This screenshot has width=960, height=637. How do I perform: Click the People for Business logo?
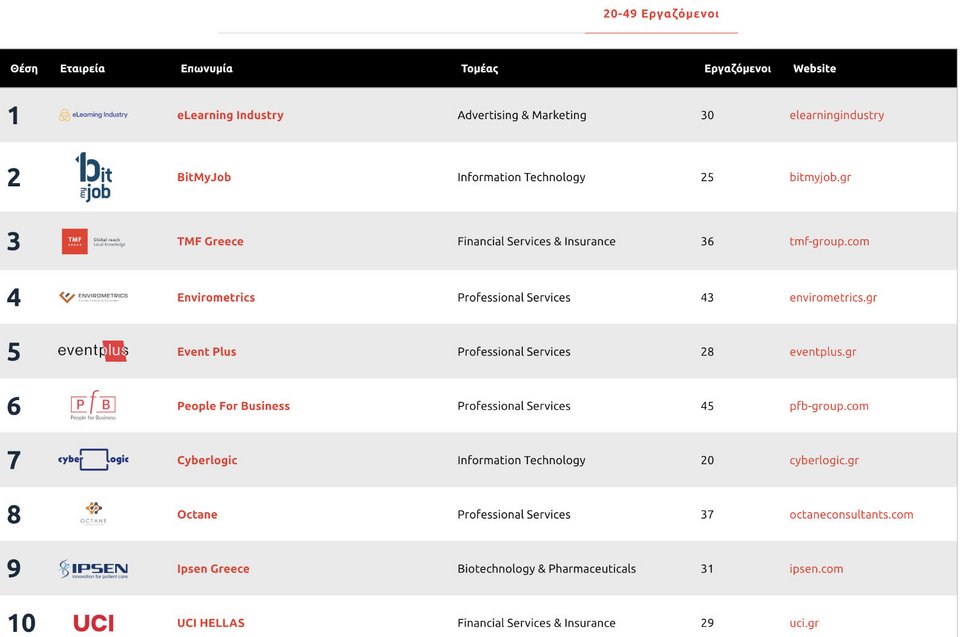tap(93, 406)
